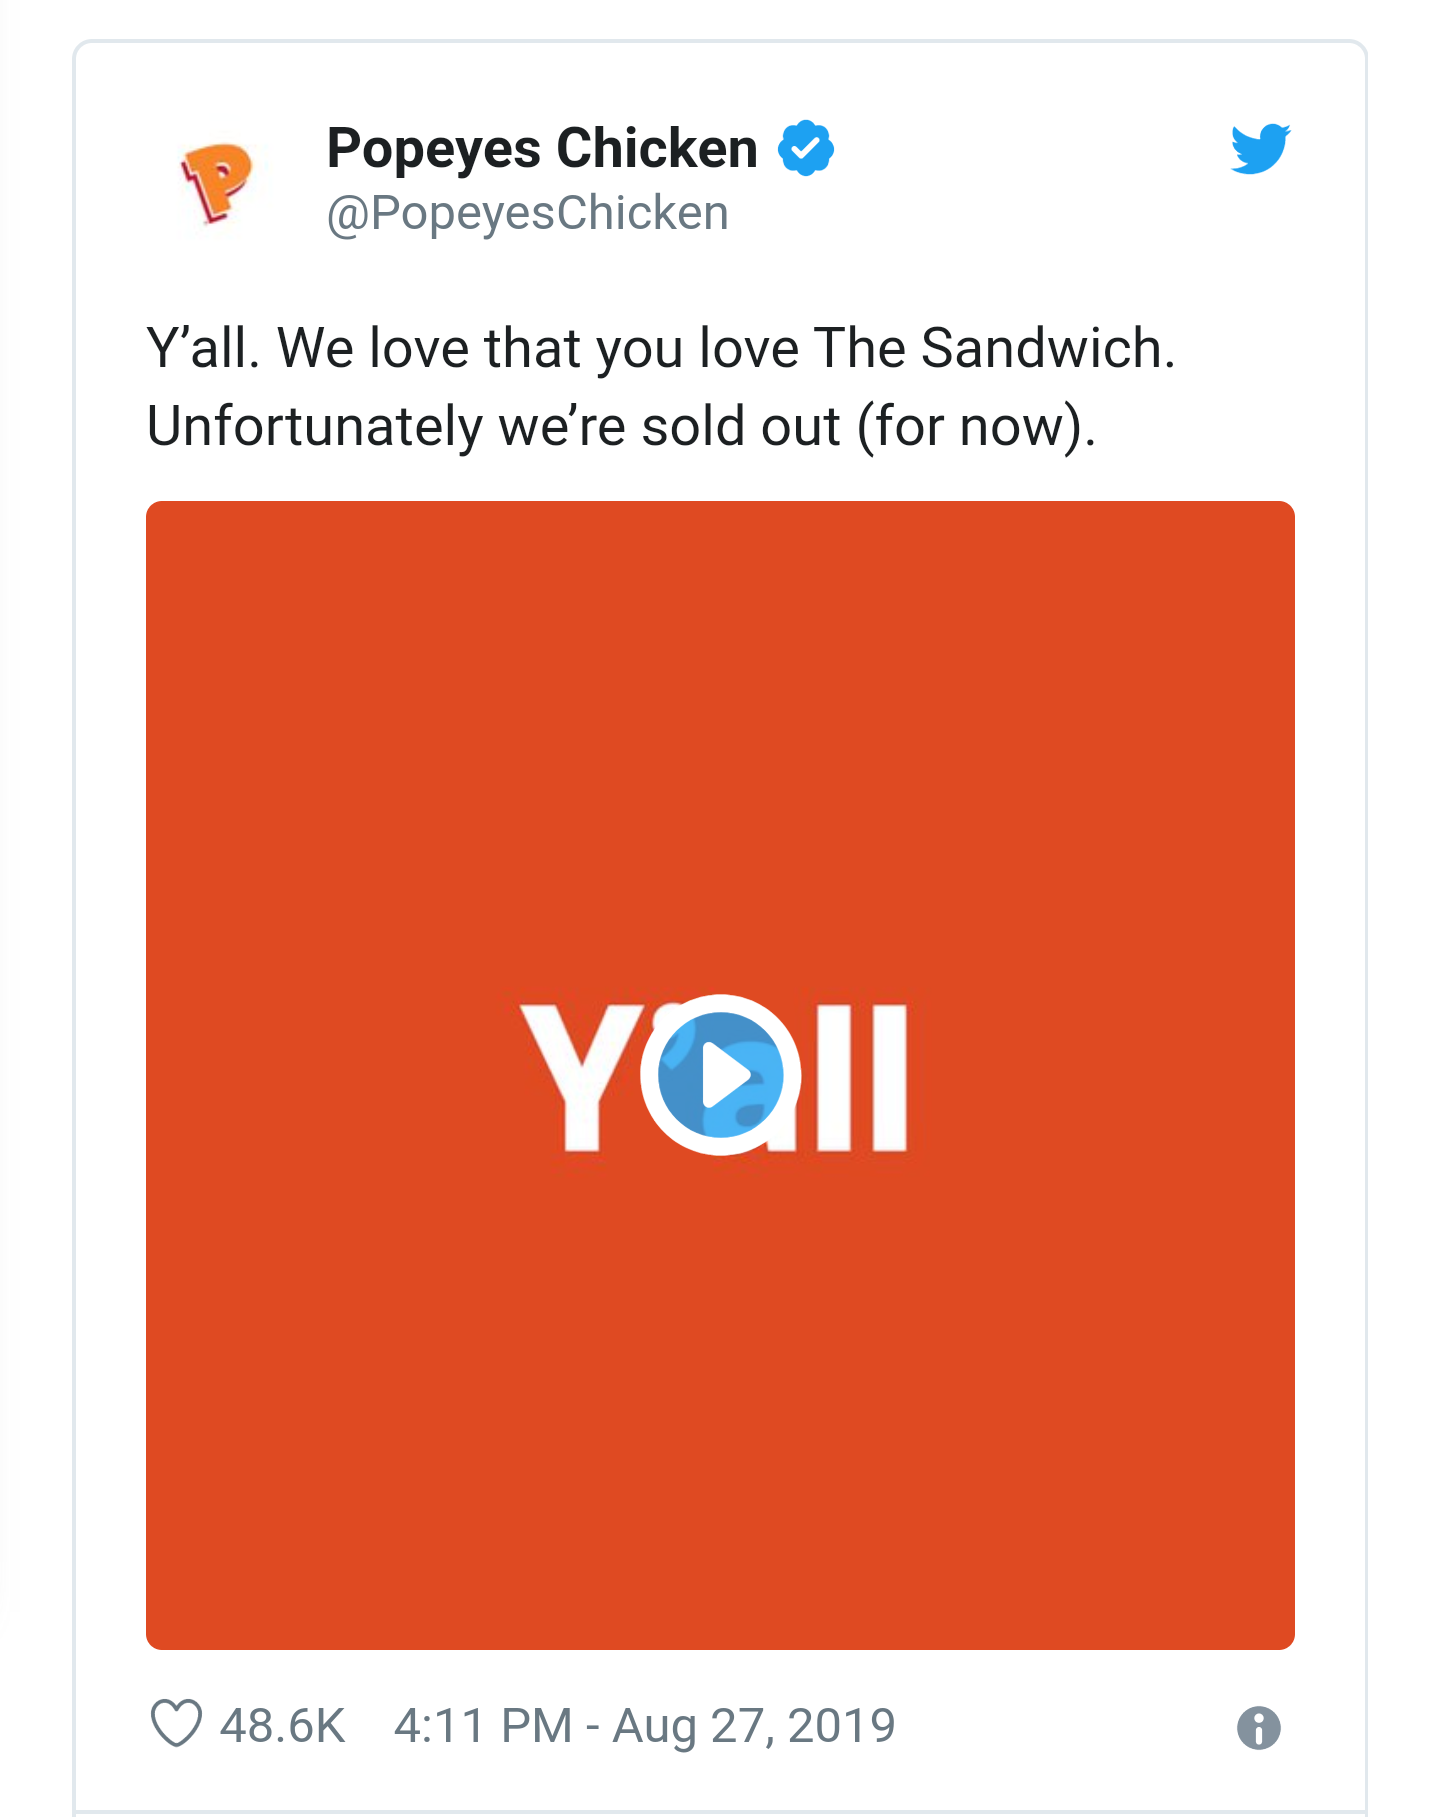This screenshot has height=1817, width=1440.
Task: Click the white letter Y in video
Action: click(x=578, y=1078)
